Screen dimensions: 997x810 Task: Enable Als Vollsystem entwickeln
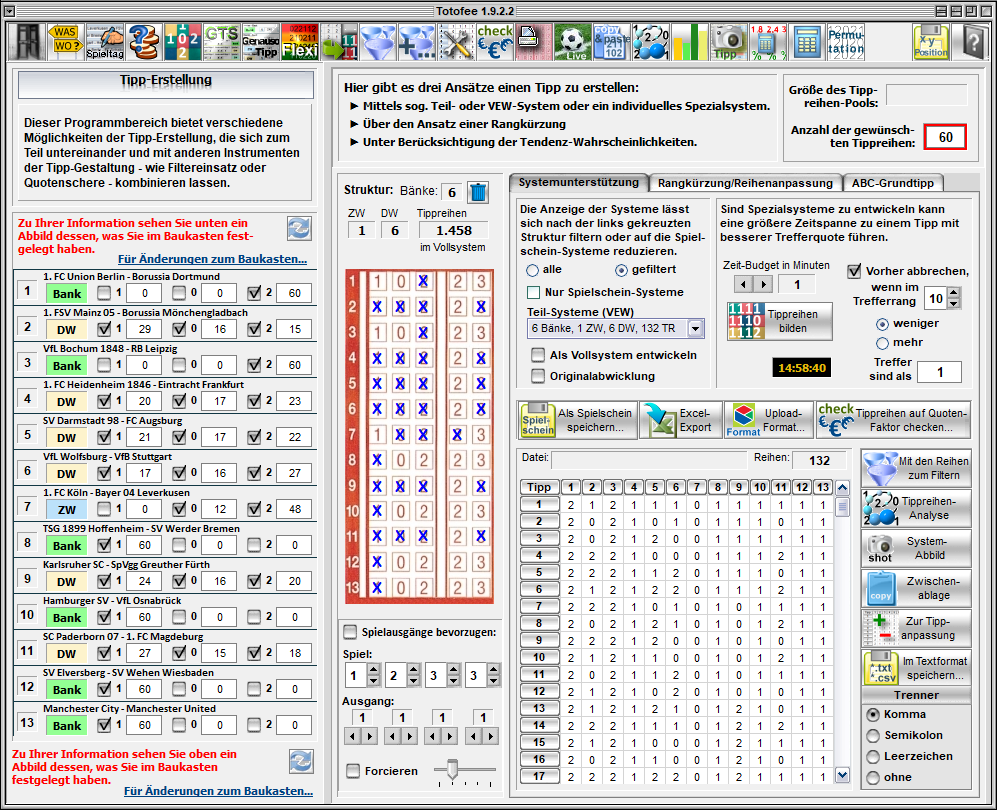538,355
